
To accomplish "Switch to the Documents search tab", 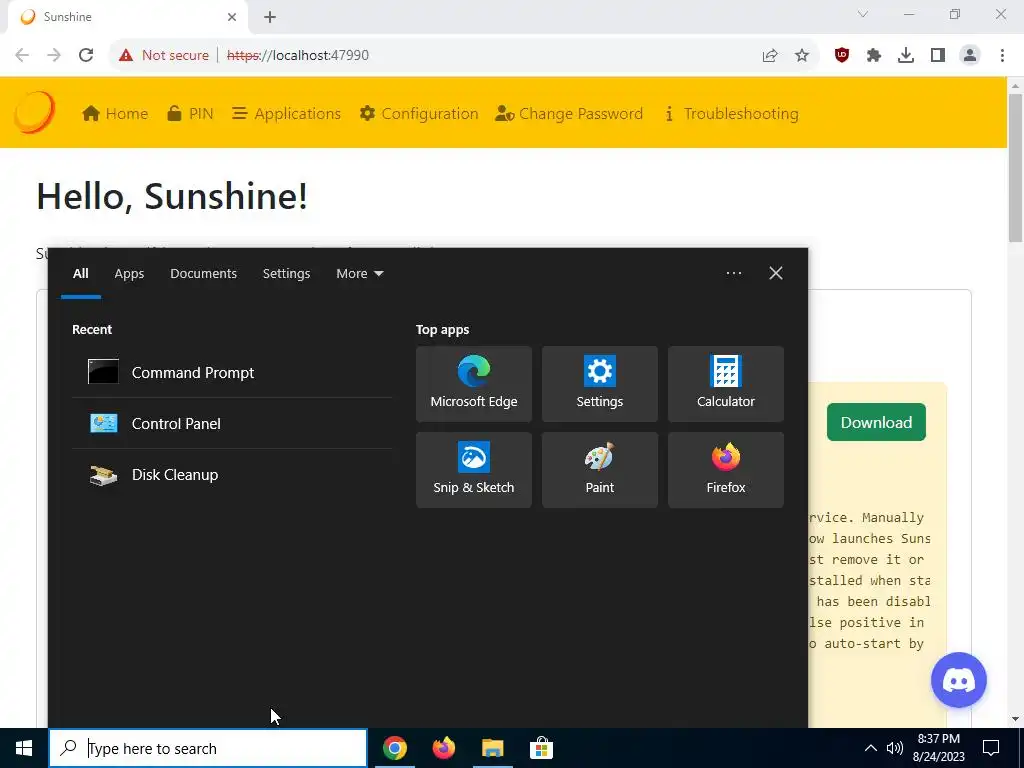I will click(203, 274).
